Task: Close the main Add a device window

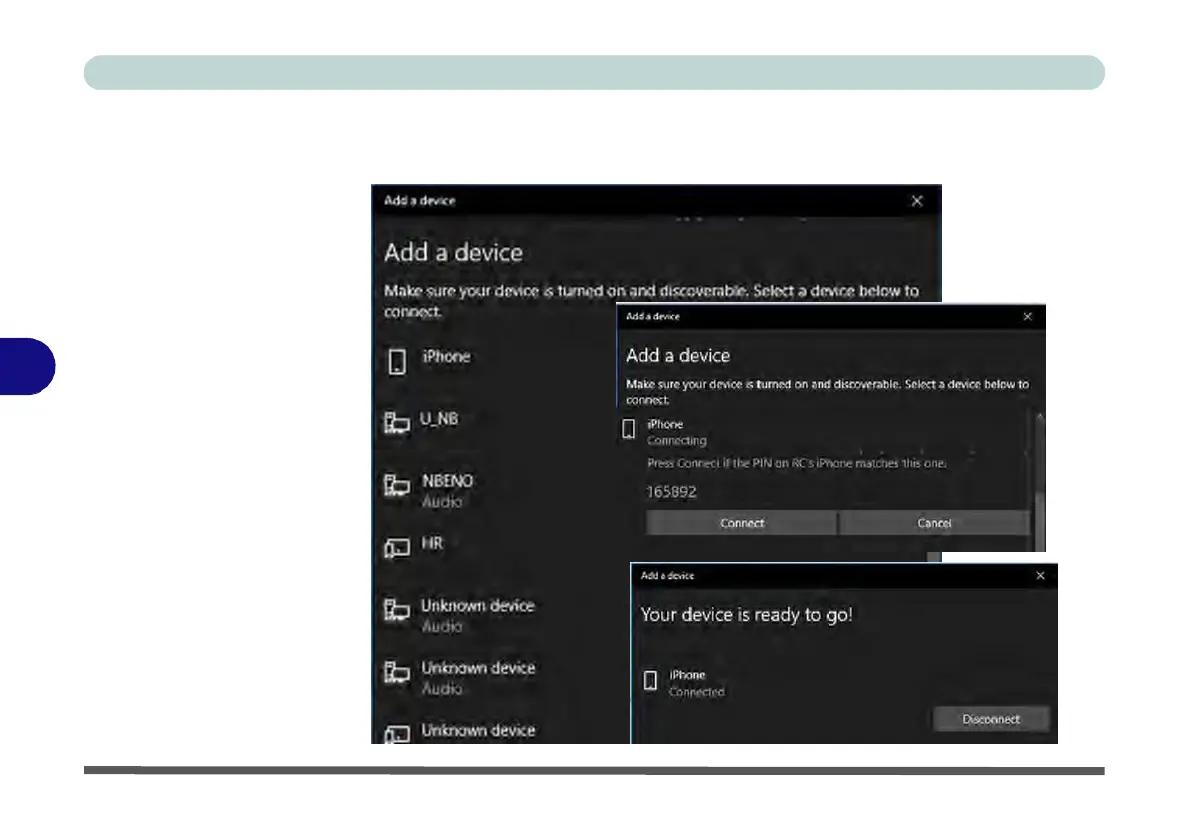Action: click(917, 201)
